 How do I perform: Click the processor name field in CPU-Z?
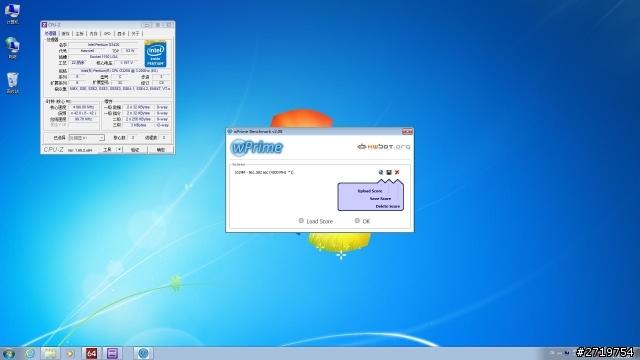point(104,44)
